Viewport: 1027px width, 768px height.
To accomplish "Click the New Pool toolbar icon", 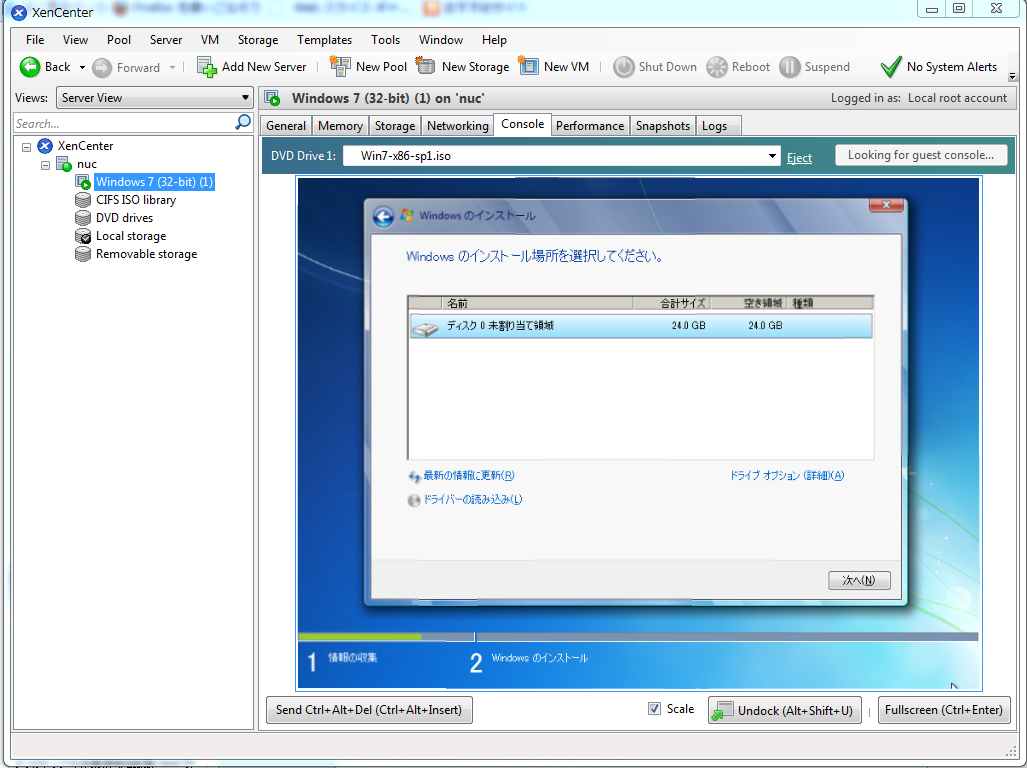I will 340,66.
